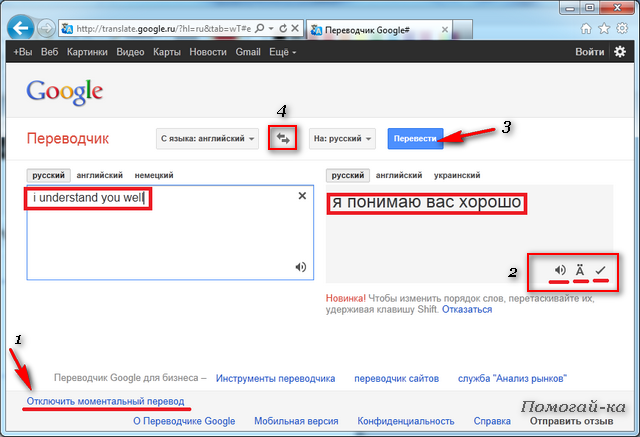Open Веб in the Google bar
Image resolution: width=640 pixels, height=437 pixels.
[49, 52]
